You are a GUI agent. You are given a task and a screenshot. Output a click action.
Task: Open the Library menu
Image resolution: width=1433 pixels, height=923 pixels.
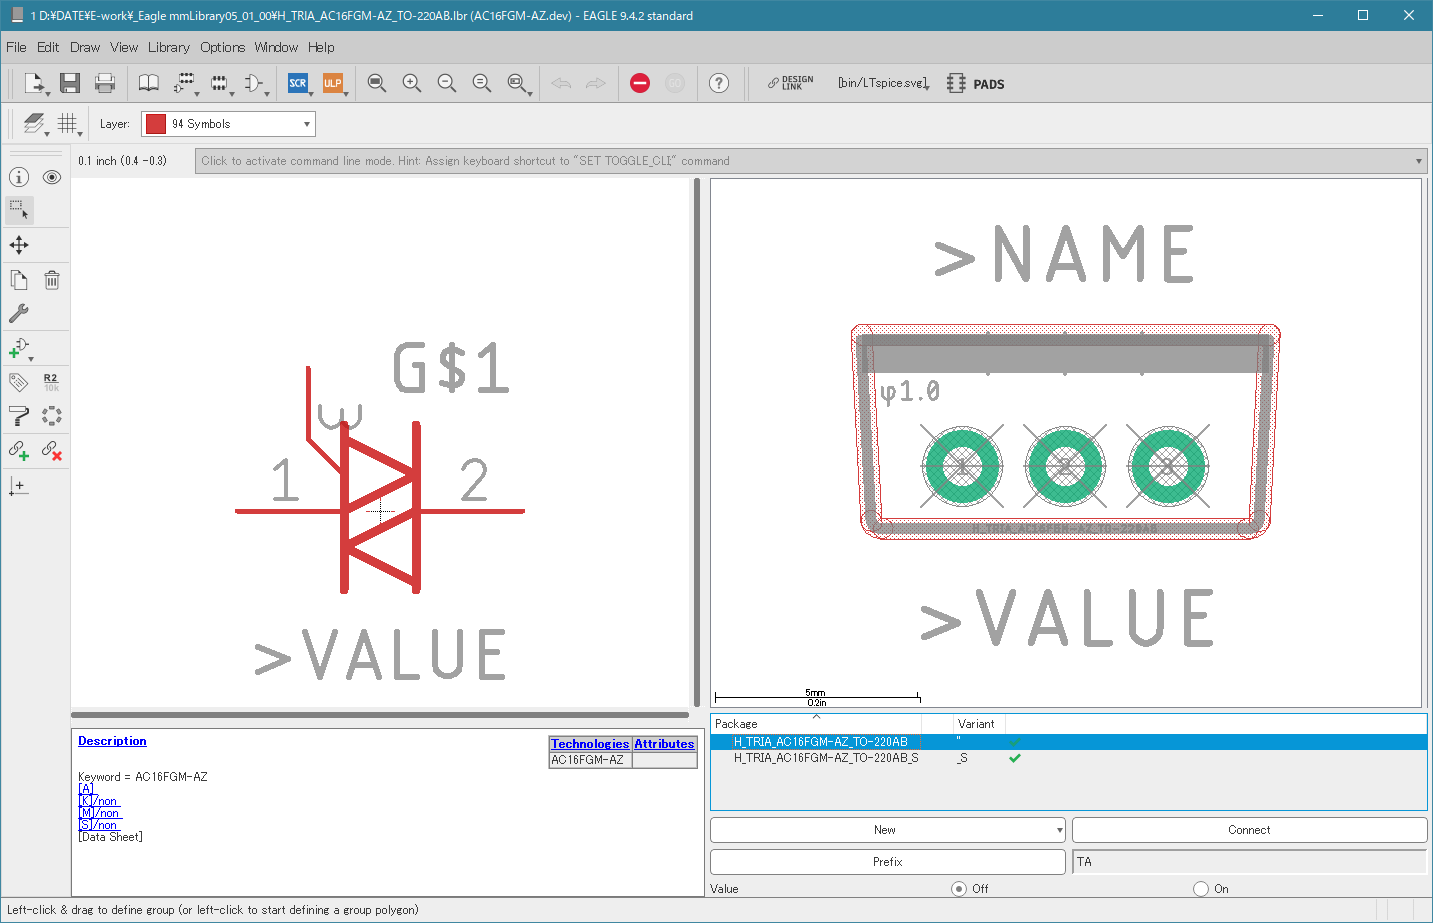pos(168,47)
